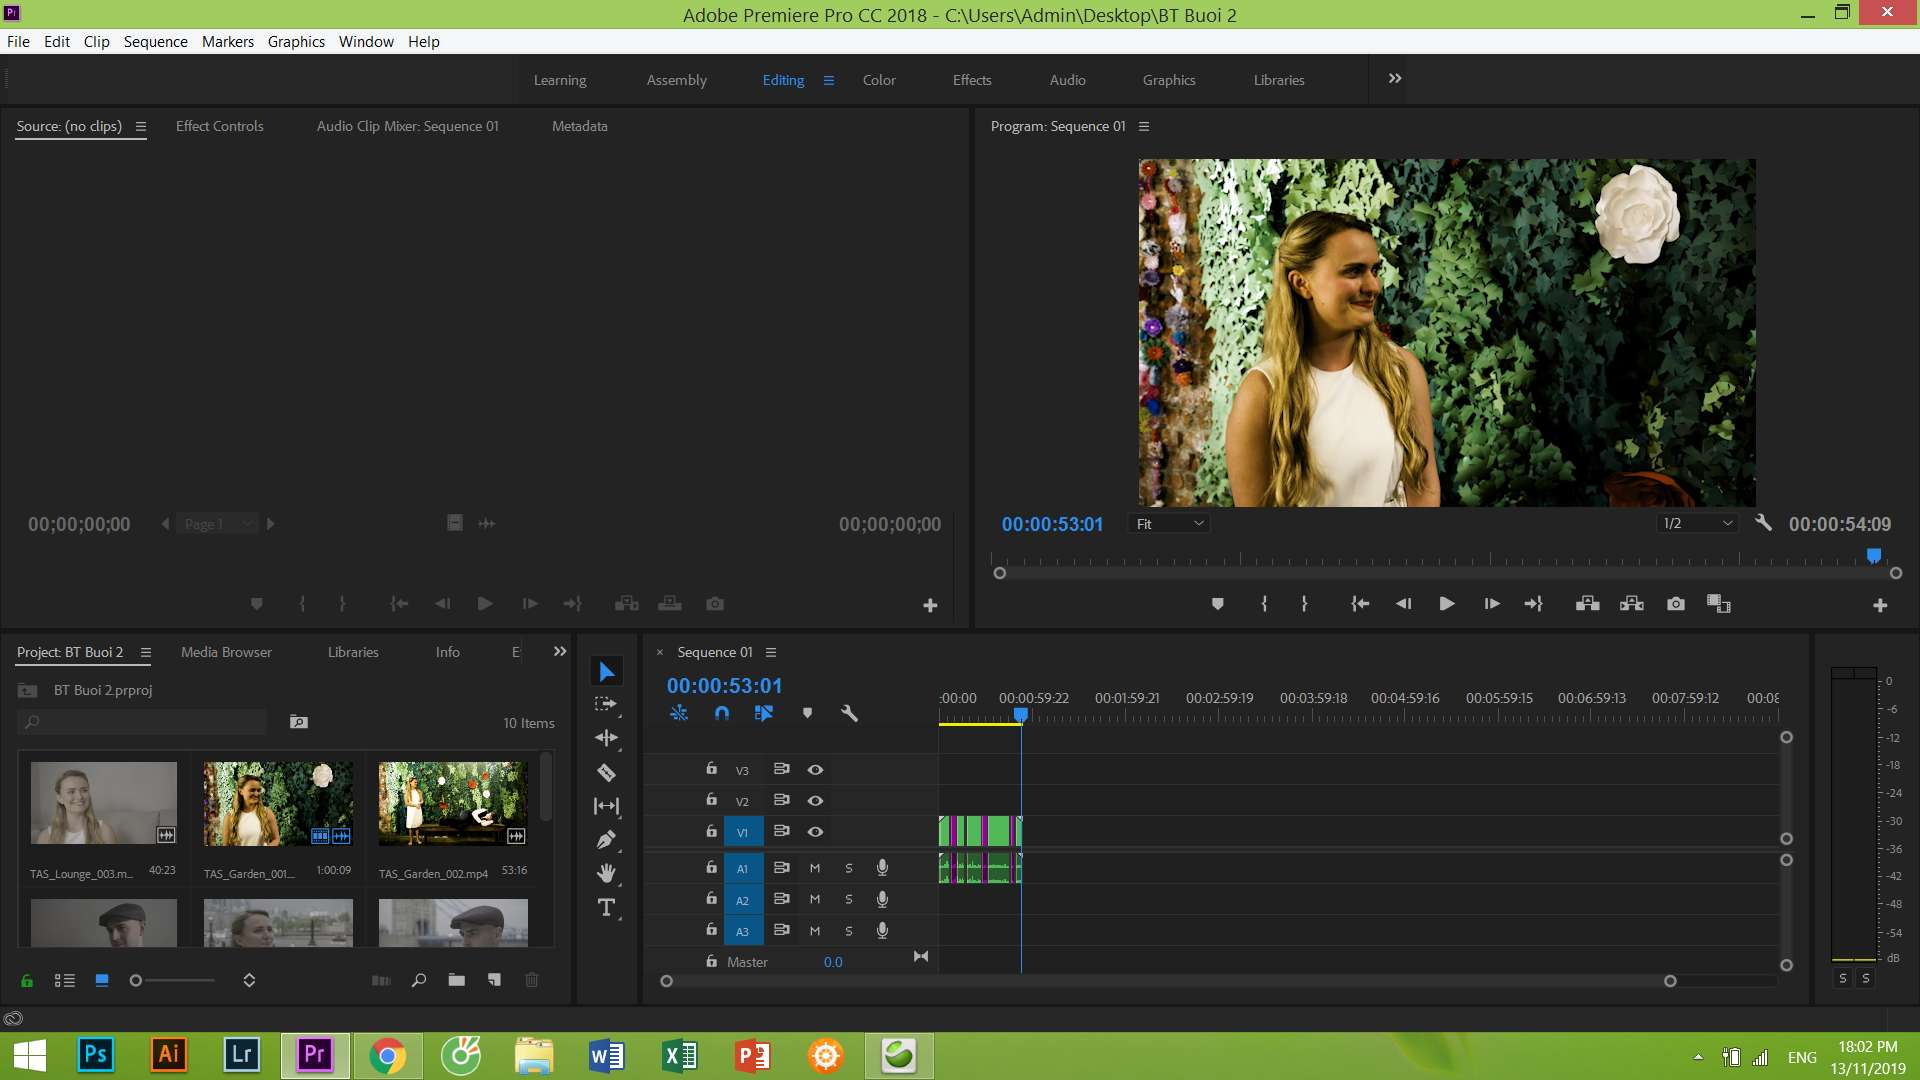Screen dimensions: 1920x1080
Task: Expand workspace overflow chevrons
Action: (x=1395, y=78)
